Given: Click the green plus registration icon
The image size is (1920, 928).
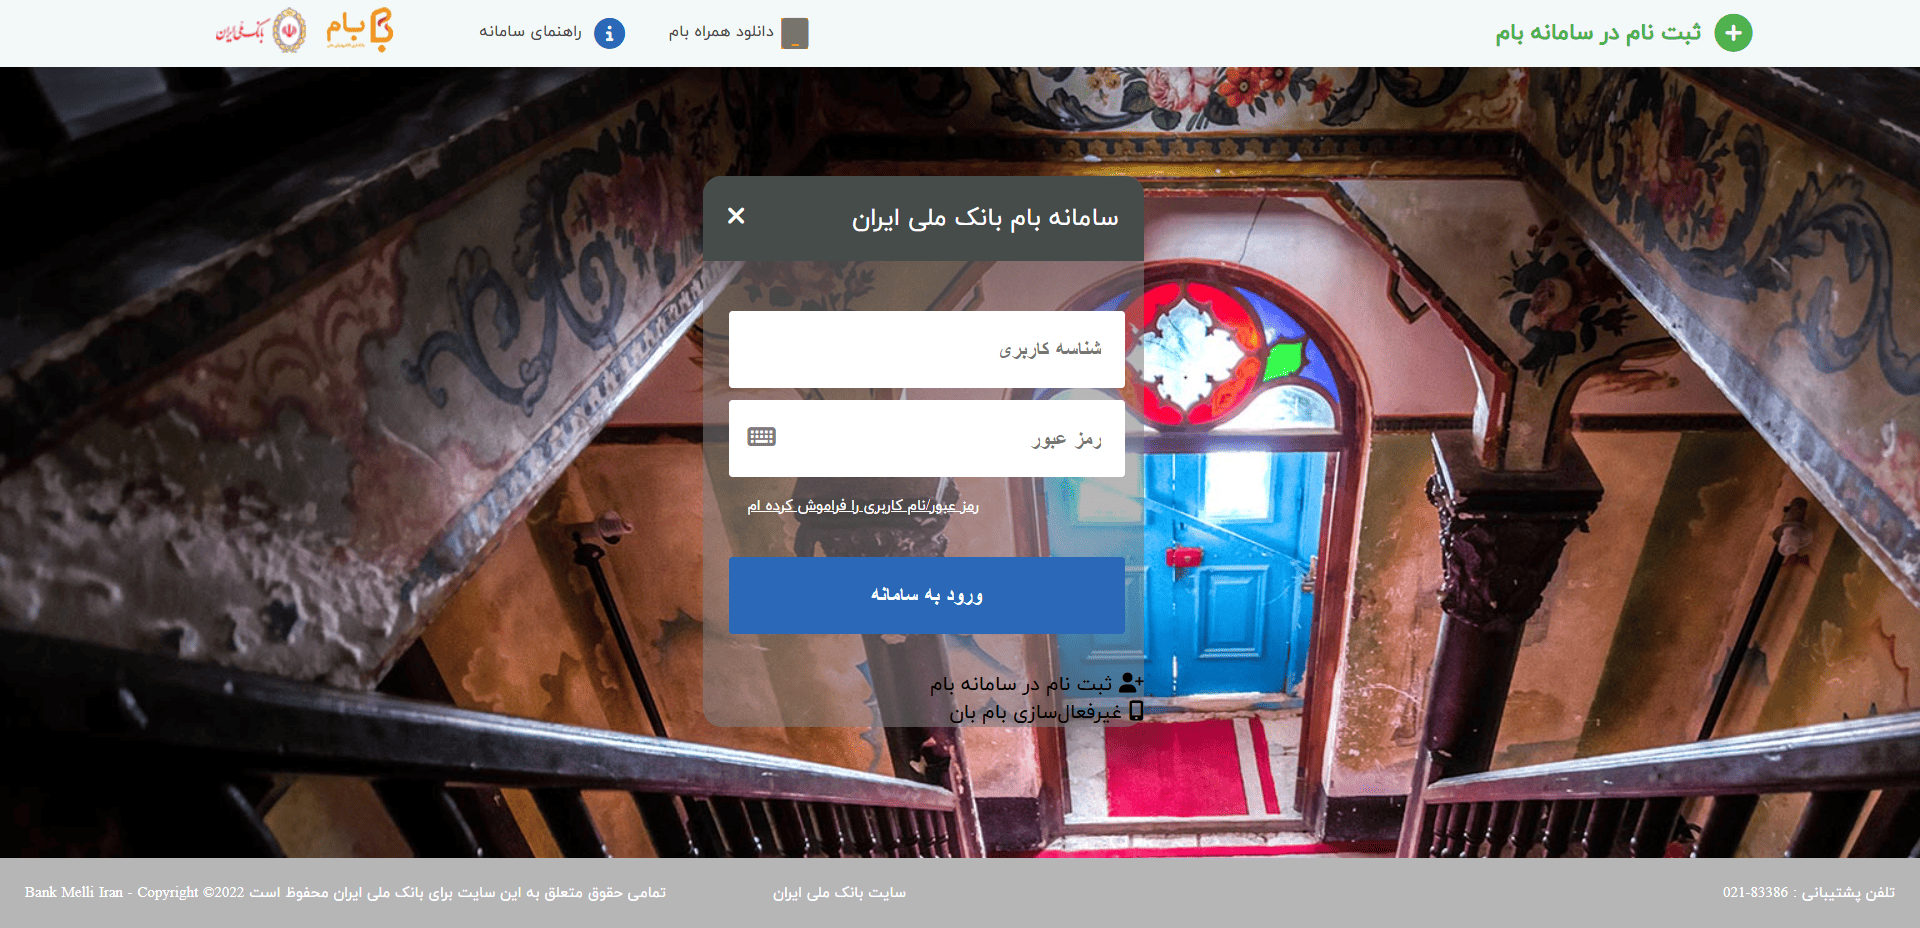Looking at the screenshot, I should 1733,33.
